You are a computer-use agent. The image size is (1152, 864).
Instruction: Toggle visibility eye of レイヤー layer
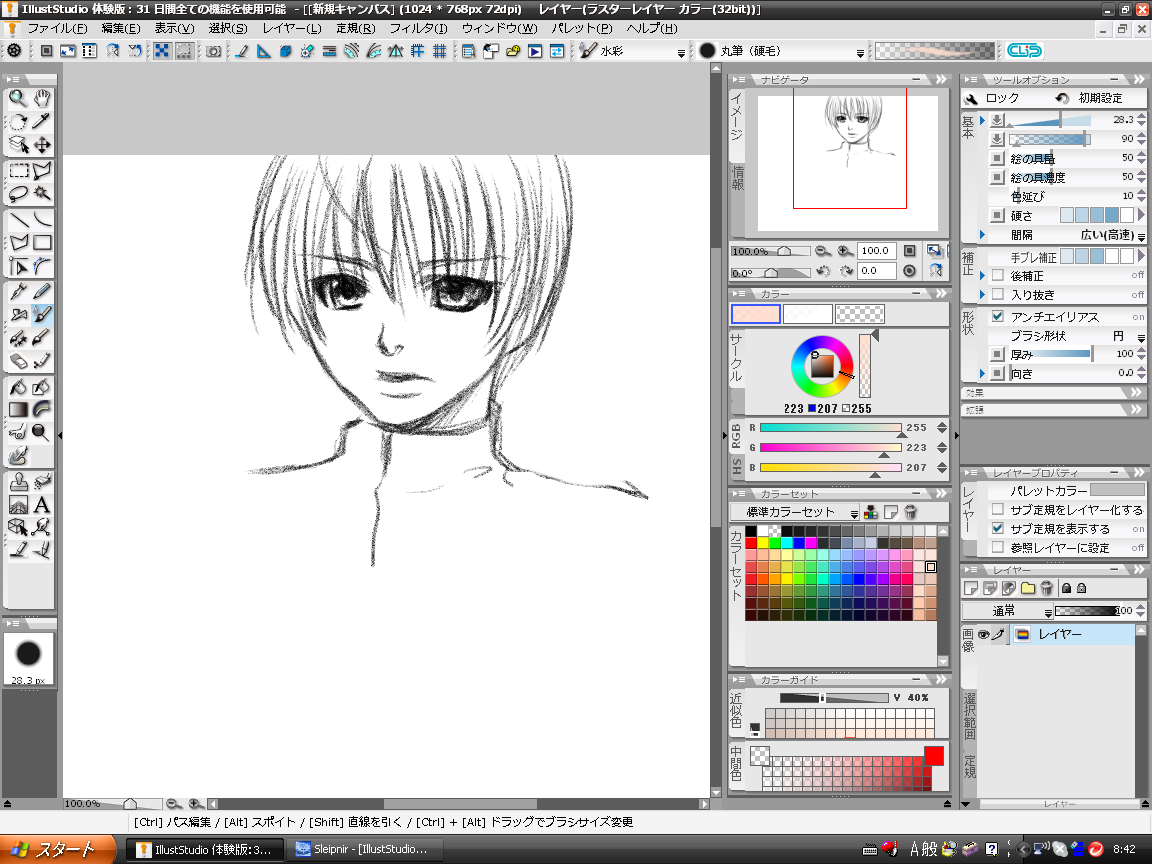click(983, 635)
